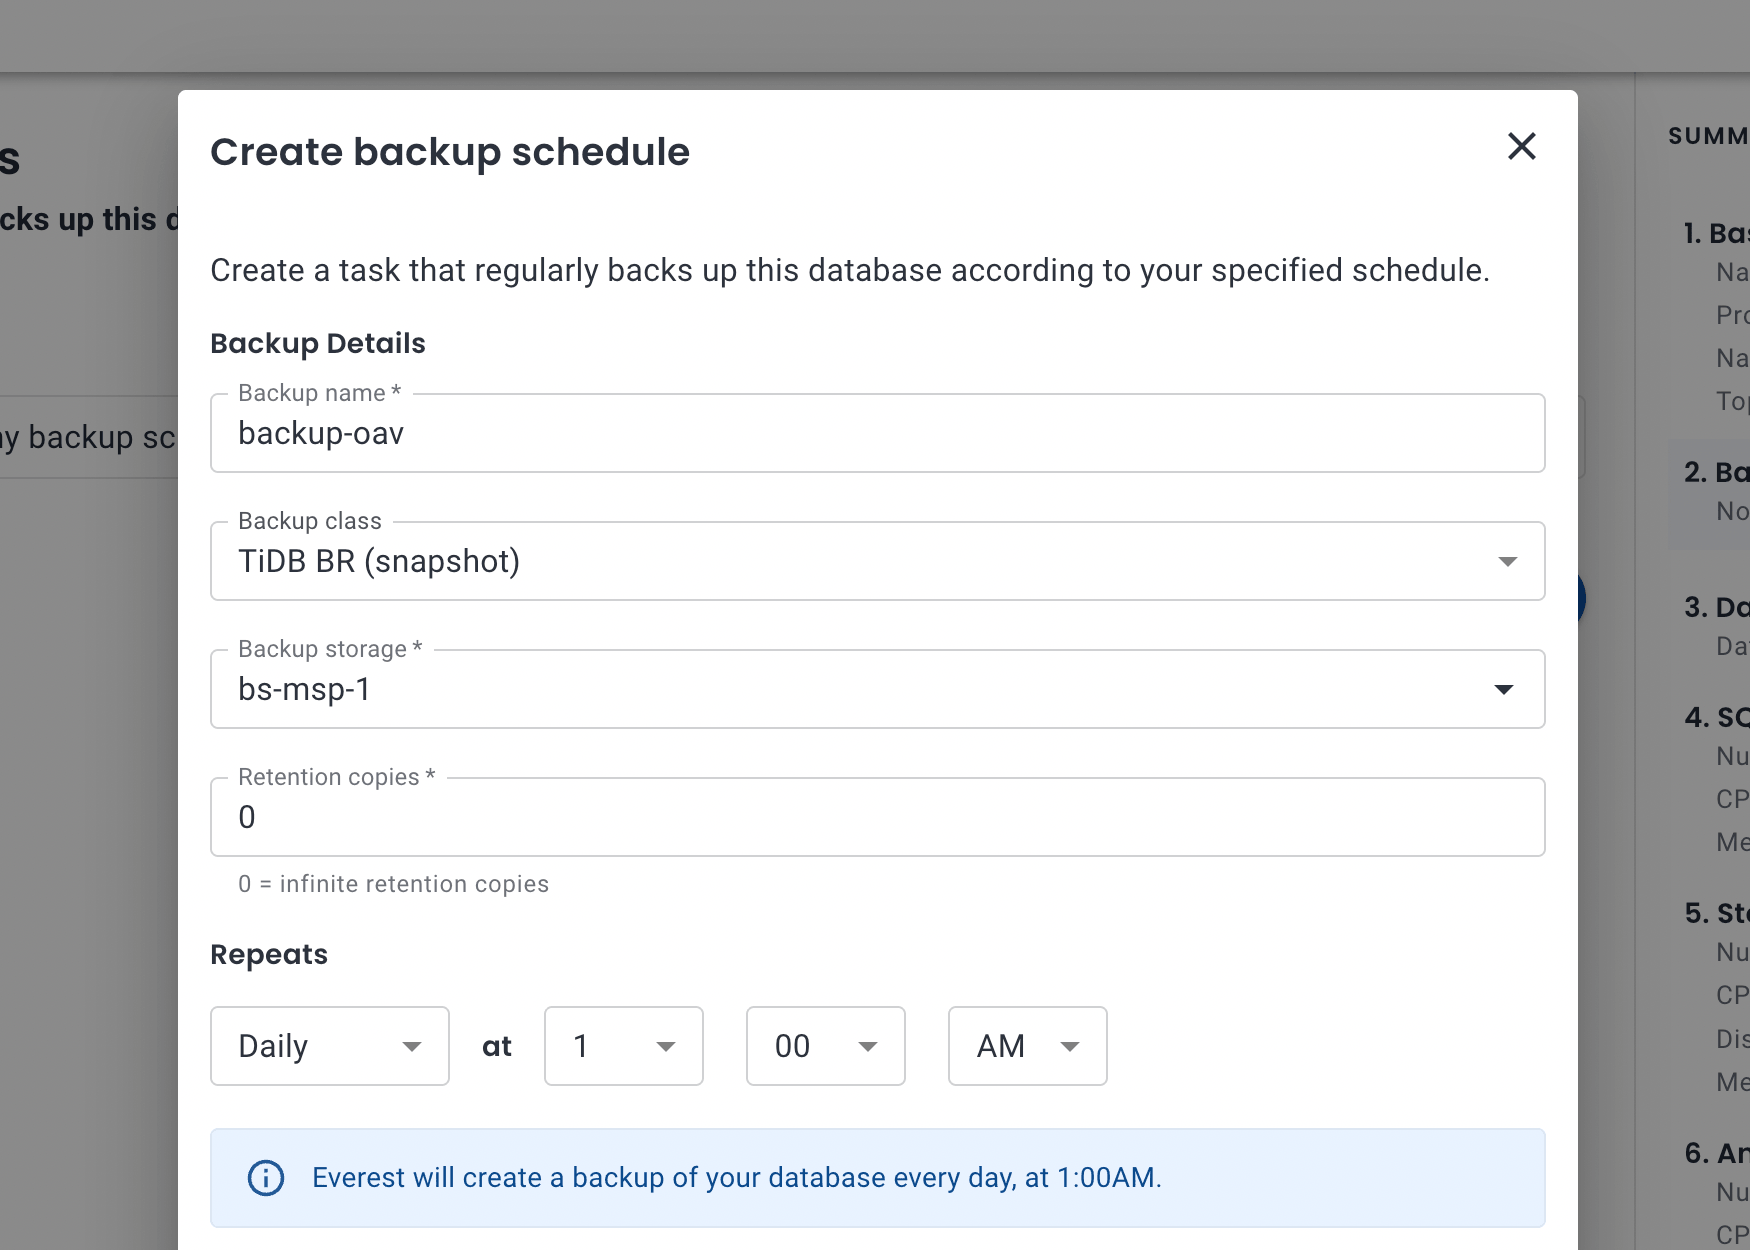Open the AM/PM dropdown
Image resolution: width=1750 pixels, height=1250 pixels.
[x=1028, y=1046]
